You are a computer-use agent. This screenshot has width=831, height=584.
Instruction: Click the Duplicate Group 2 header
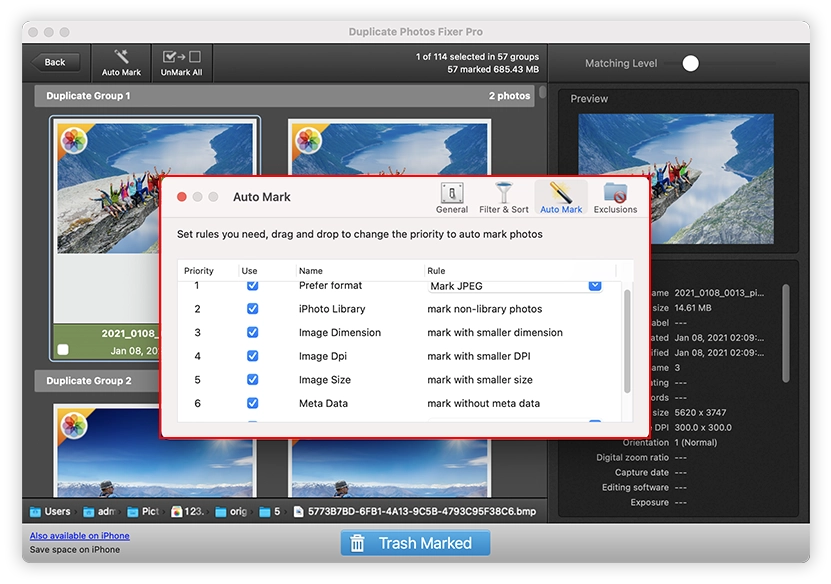[x=98, y=381]
